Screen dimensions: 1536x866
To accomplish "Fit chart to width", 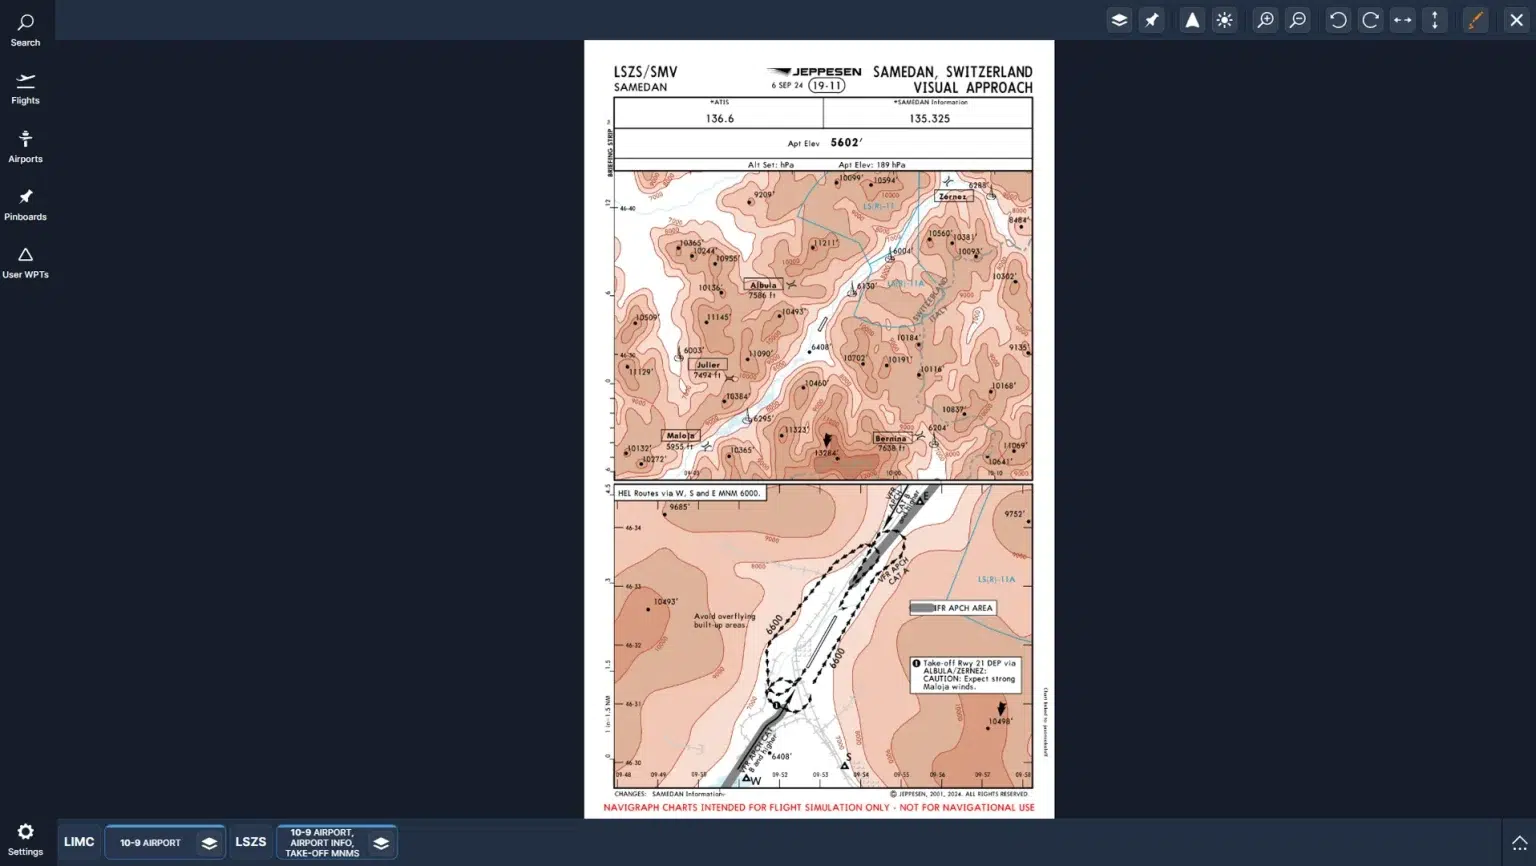I will [1403, 20].
